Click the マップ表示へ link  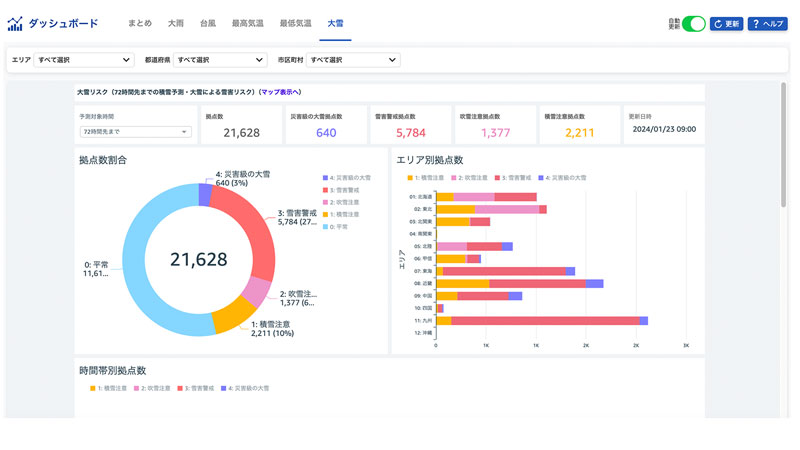click(x=280, y=91)
